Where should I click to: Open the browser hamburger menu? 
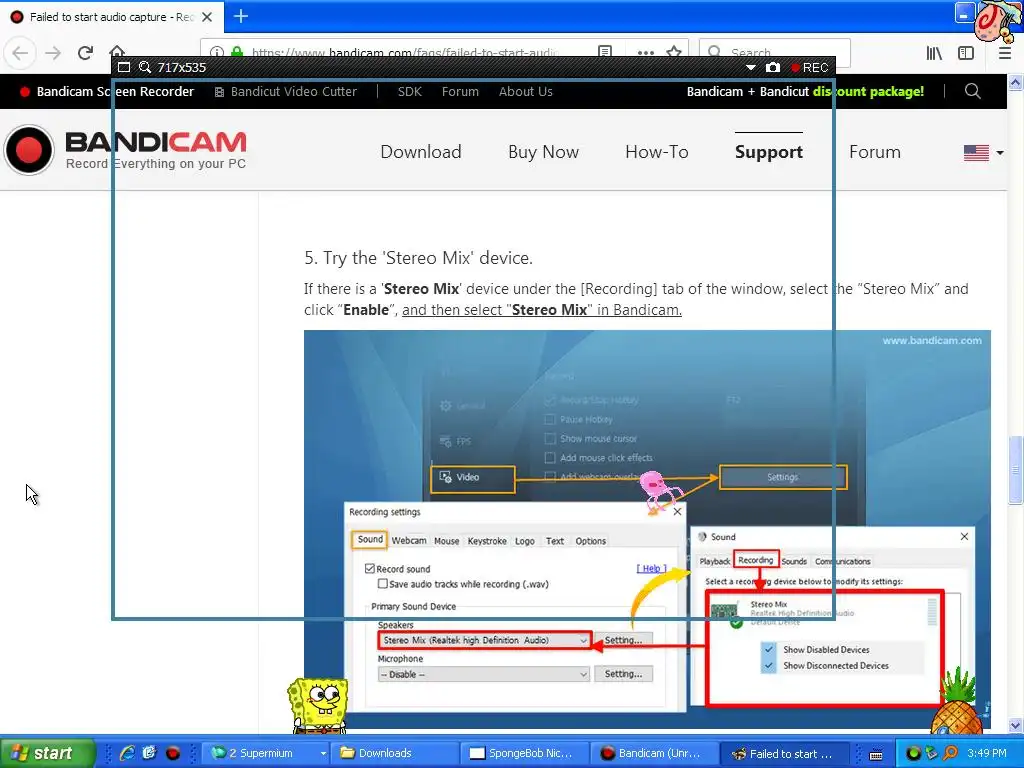(1005, 53)
